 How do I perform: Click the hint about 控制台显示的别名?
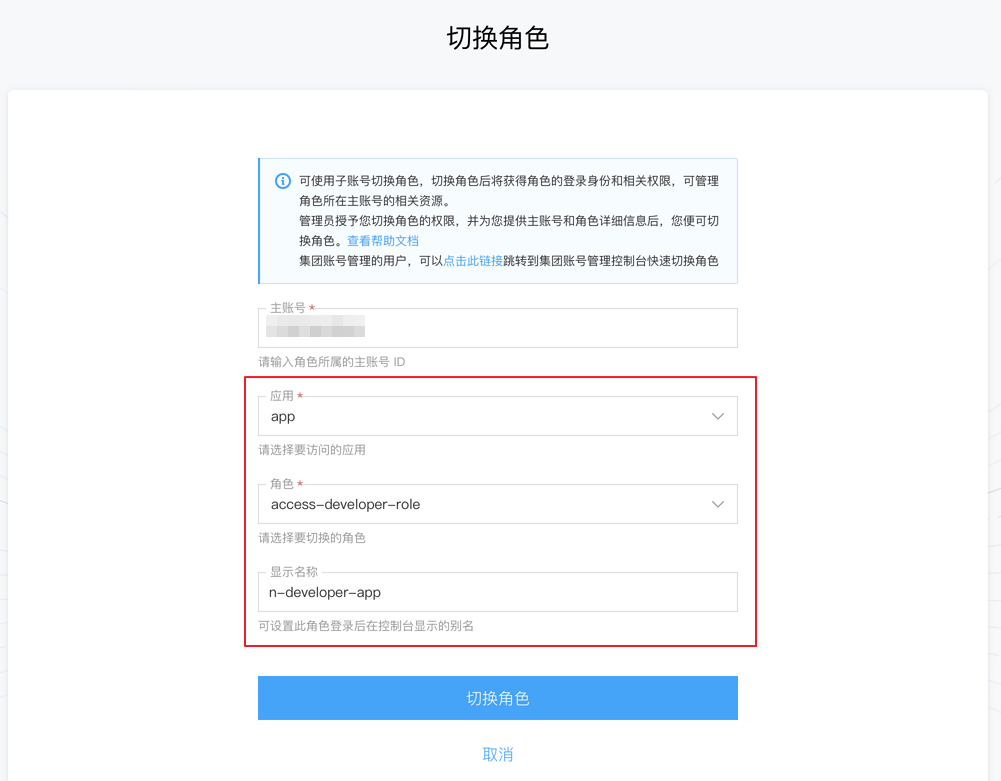pos(366,626)
